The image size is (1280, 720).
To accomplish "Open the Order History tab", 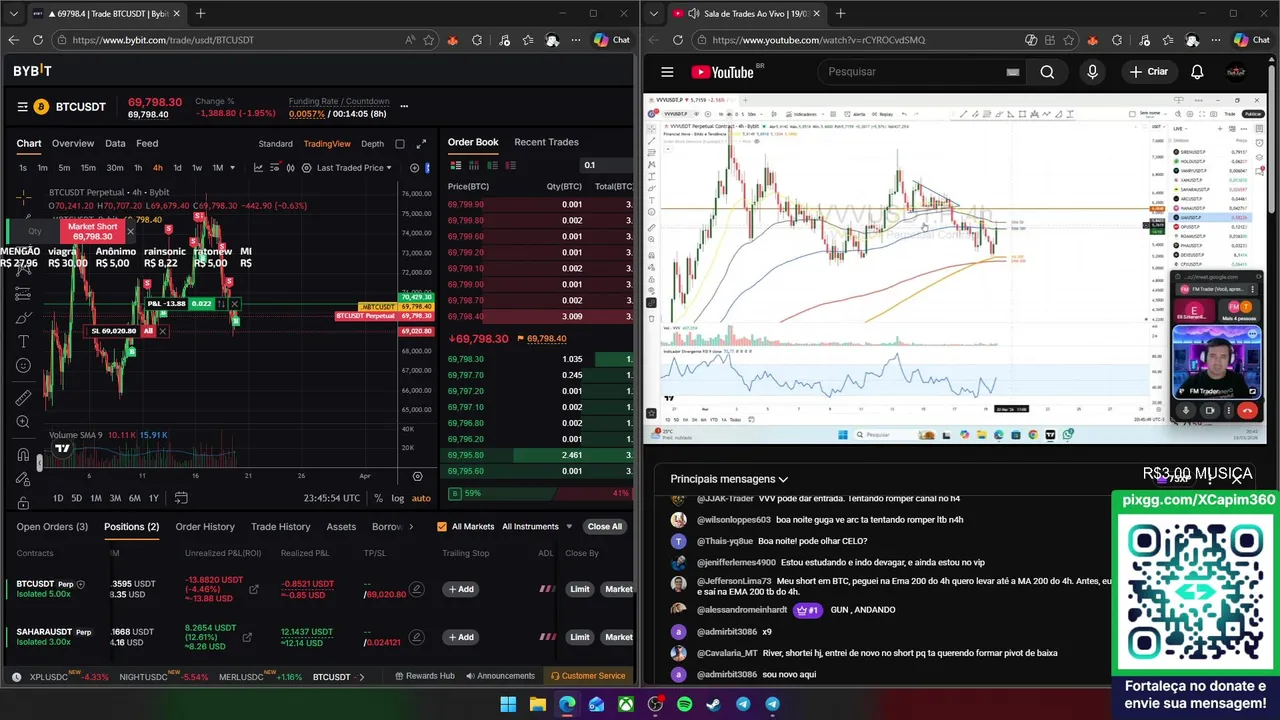I will pos(205,527).
